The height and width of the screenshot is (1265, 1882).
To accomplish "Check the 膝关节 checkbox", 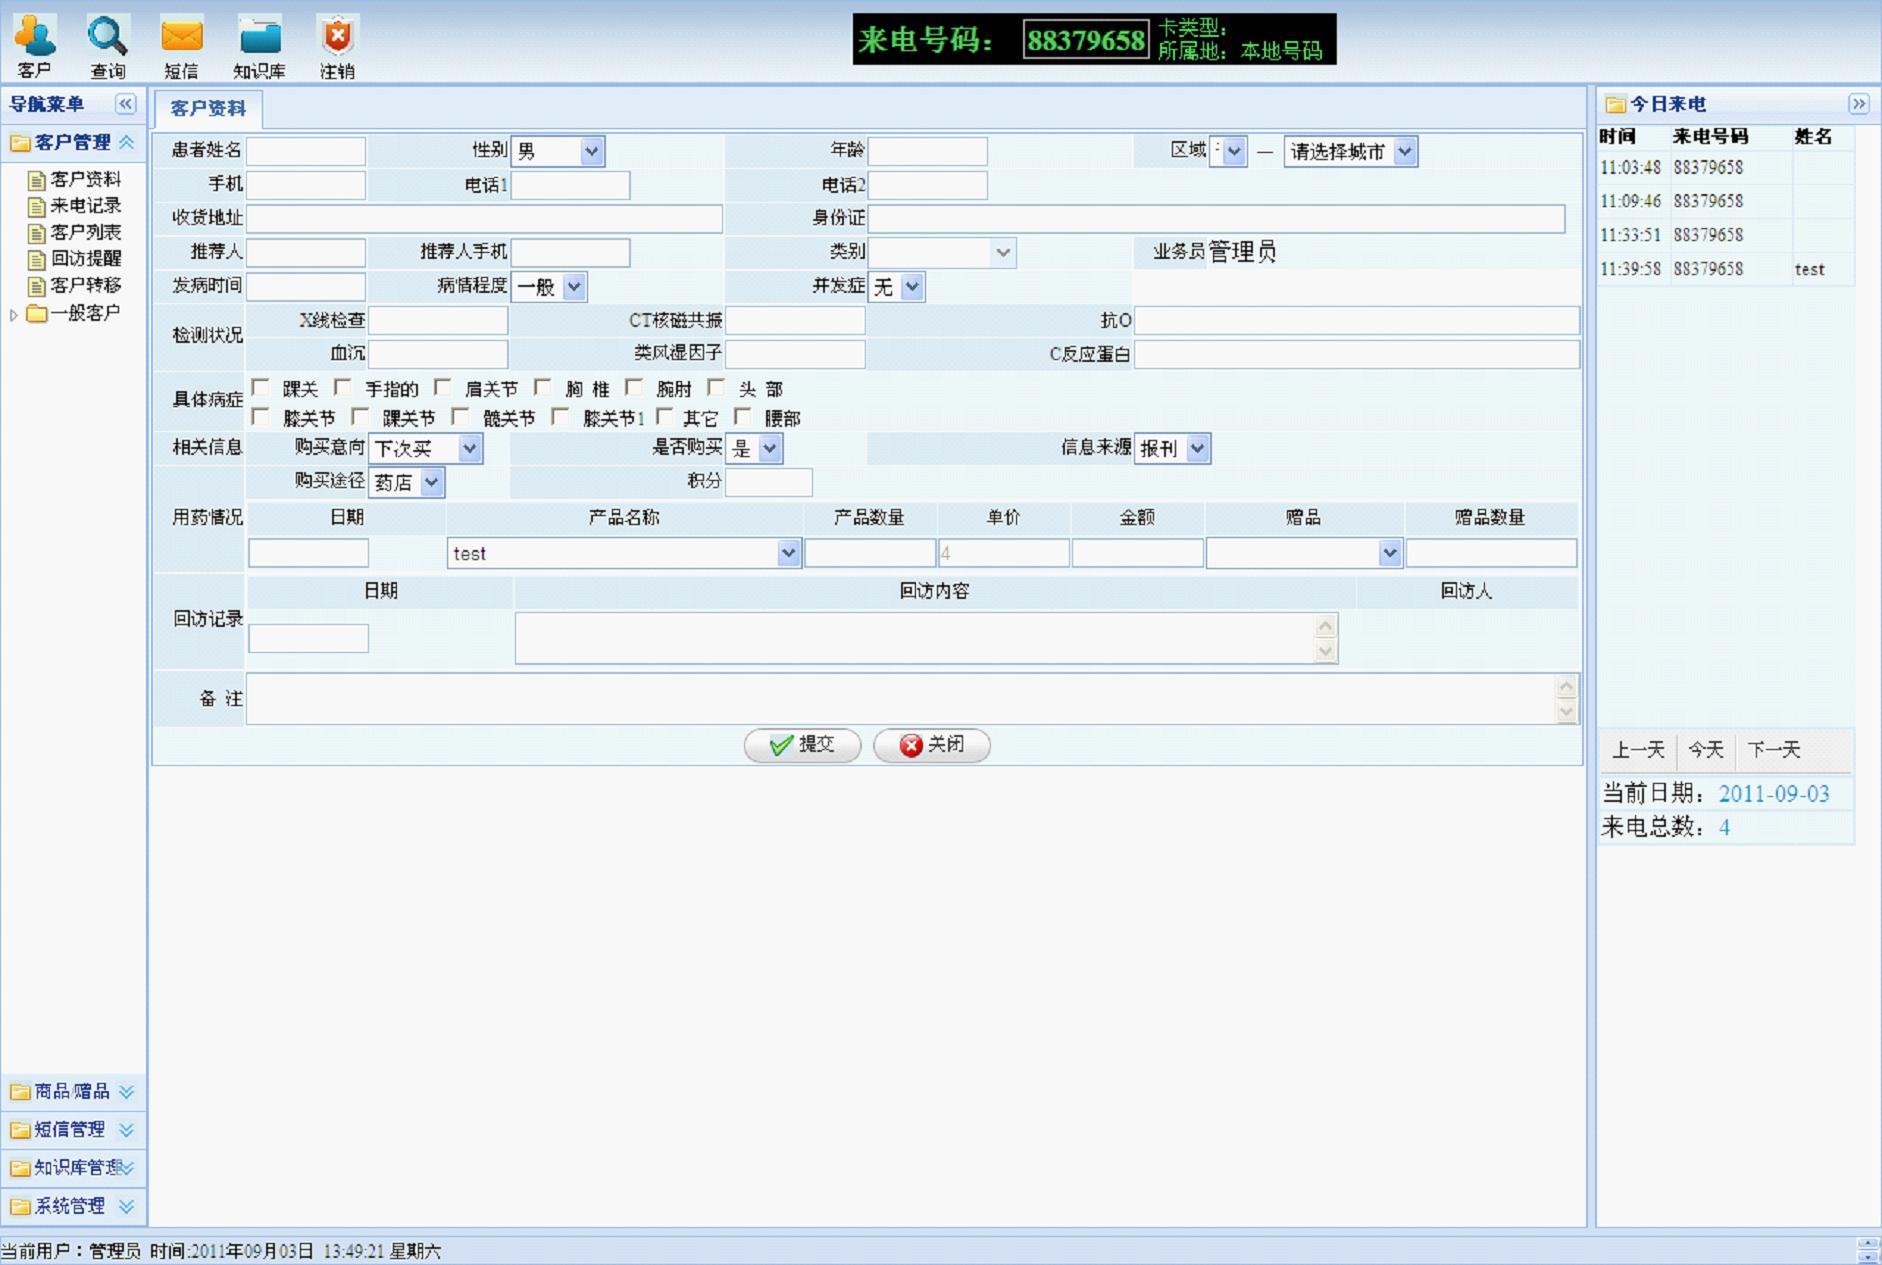I will coord(261,416).
